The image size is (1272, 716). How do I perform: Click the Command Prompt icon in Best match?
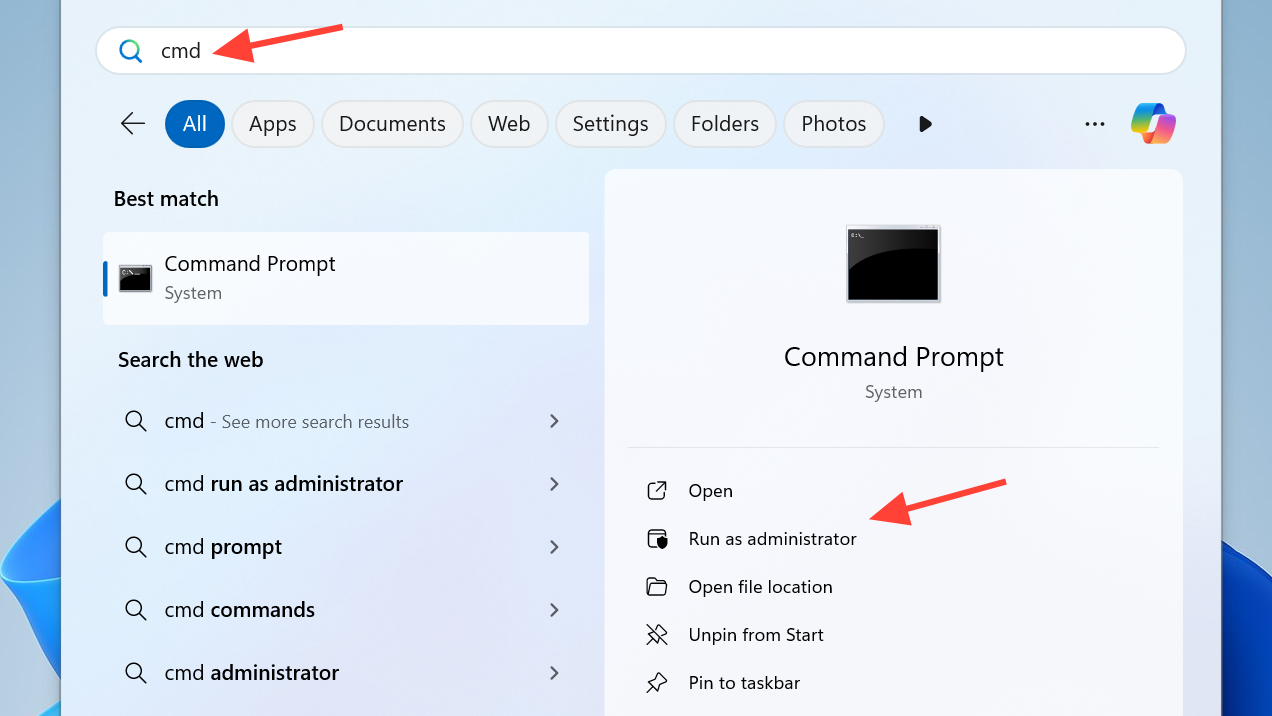click(x=134, y=278)
